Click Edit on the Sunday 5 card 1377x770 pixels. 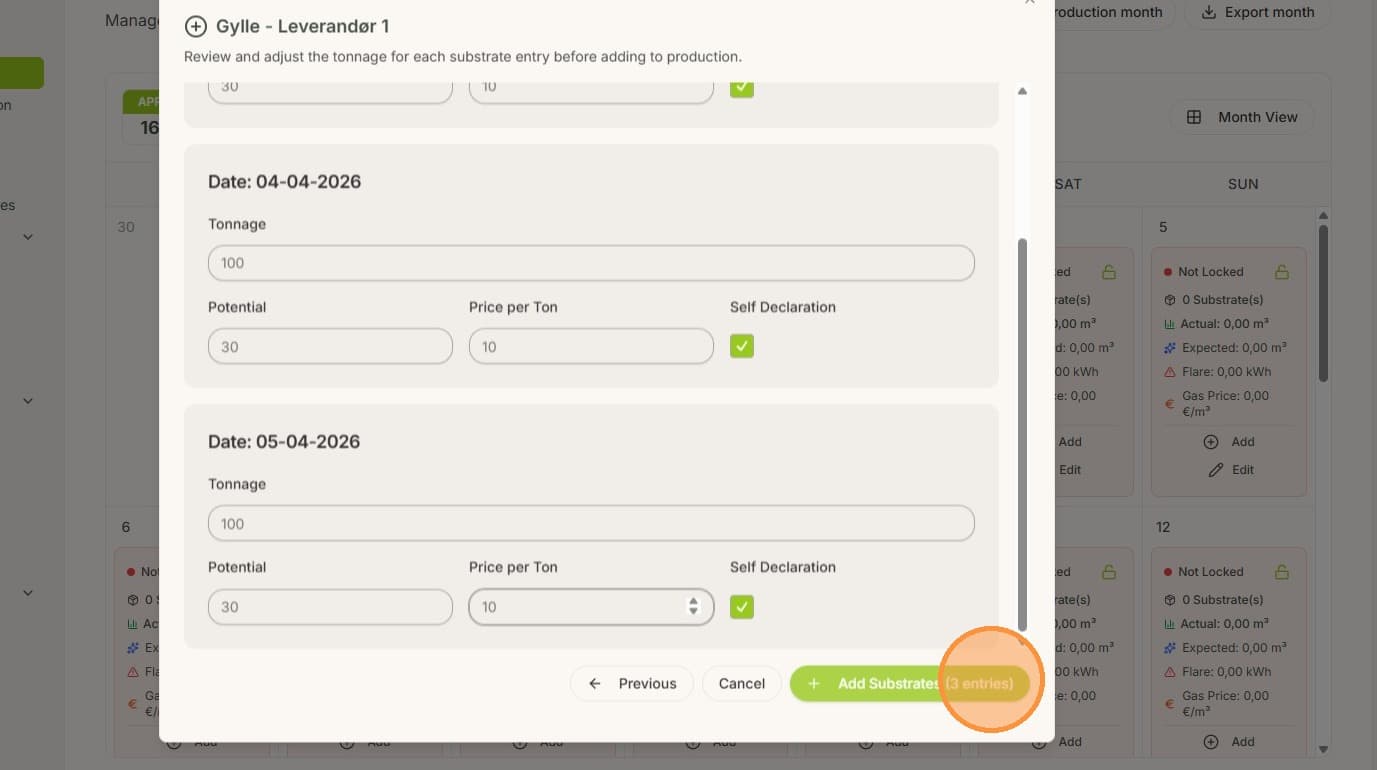click(x=1230, y=470)
